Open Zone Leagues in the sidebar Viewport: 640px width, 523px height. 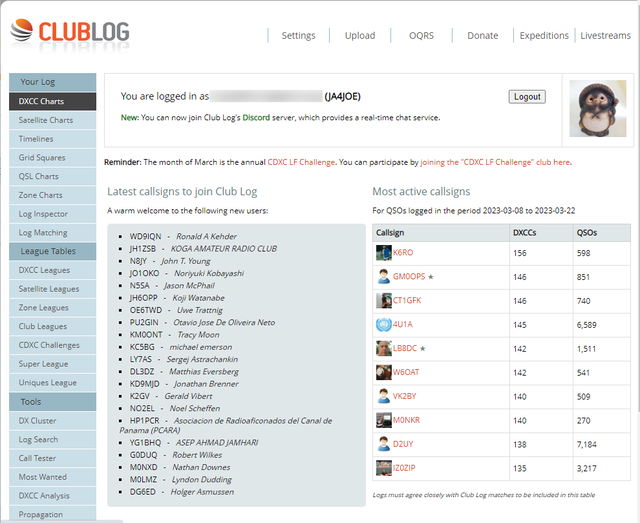(x=53, y=308)
